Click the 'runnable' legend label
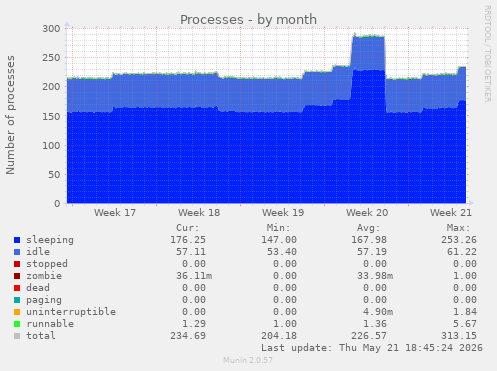Image resolution: width=497 pixels, height=371 pixels. [50, 324]
